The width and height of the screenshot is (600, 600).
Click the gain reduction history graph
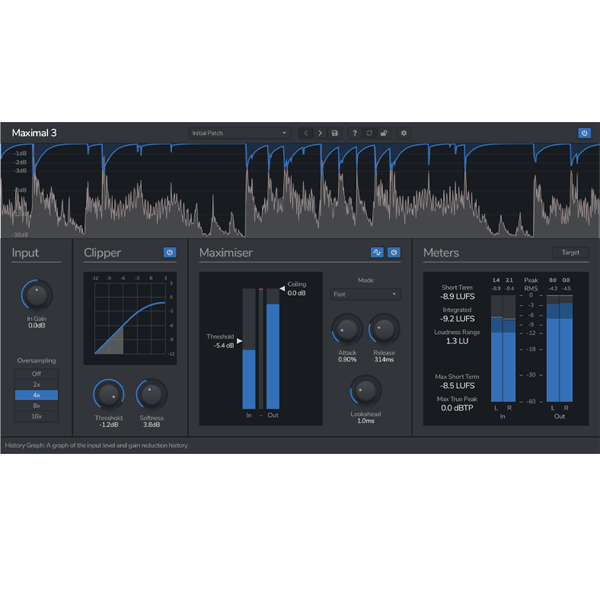(300, 191)
